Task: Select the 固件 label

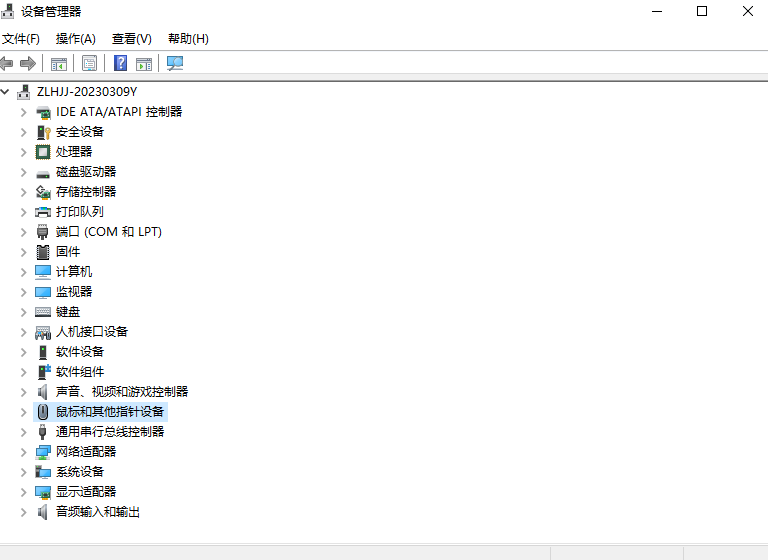Action: point(68,252)
